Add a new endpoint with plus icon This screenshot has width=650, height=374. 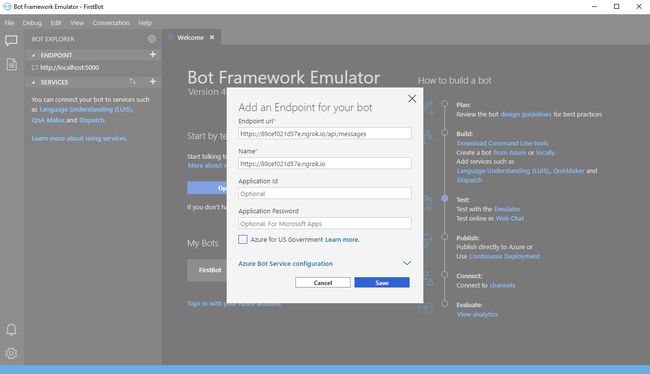point(153,54)
